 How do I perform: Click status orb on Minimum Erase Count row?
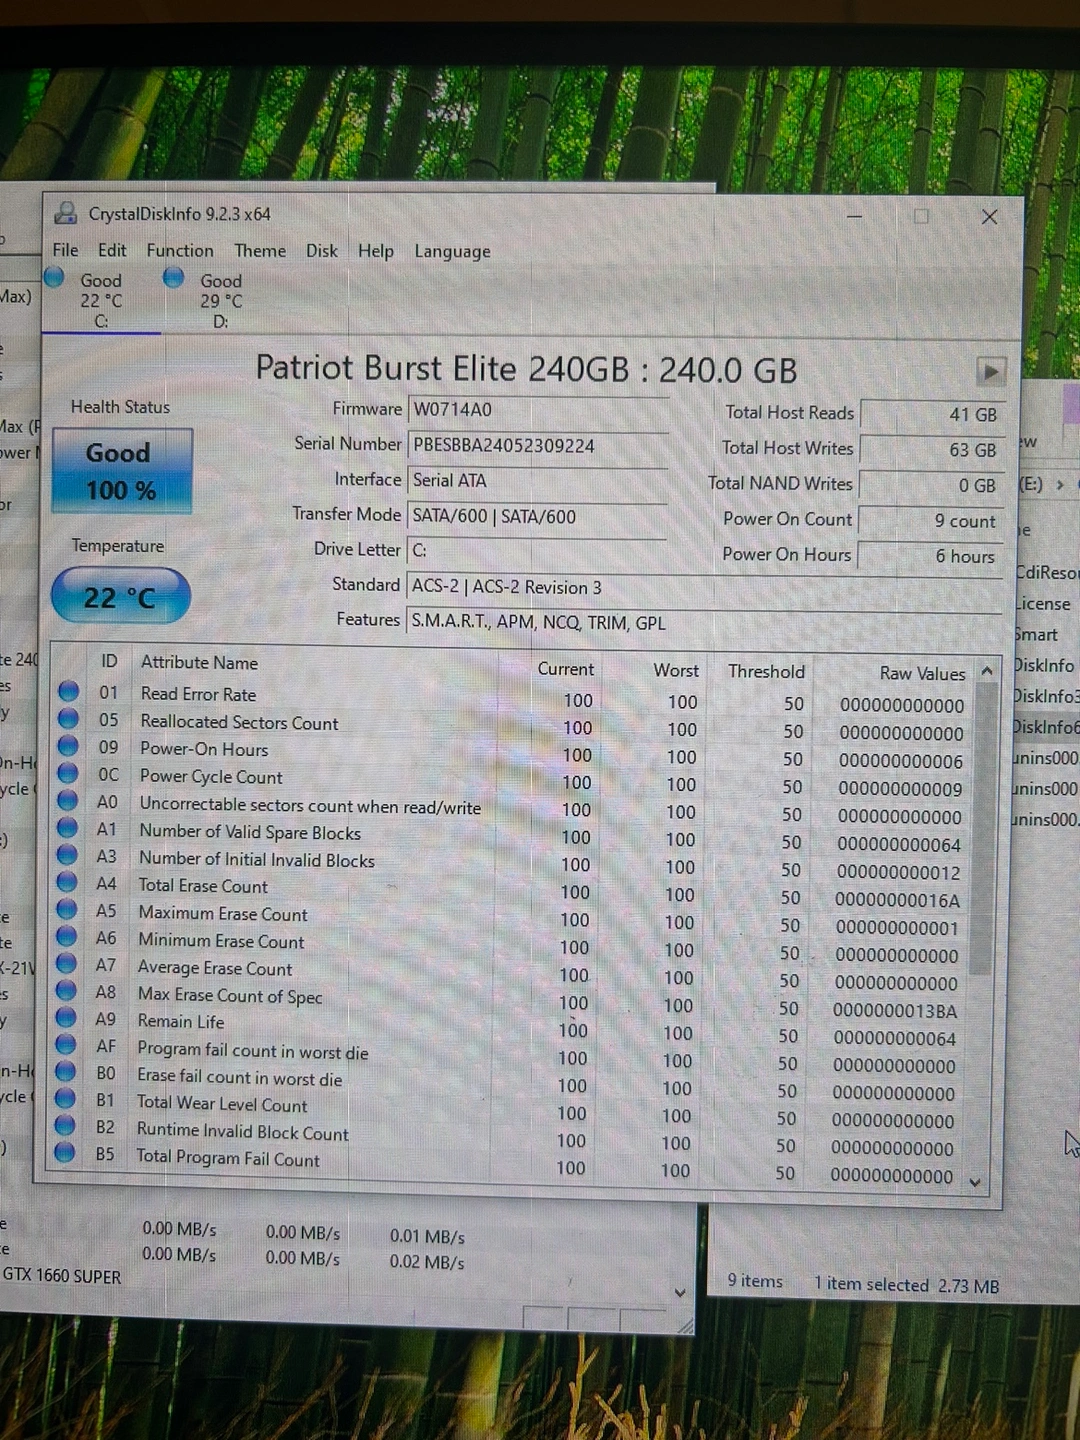pos(67,936)
